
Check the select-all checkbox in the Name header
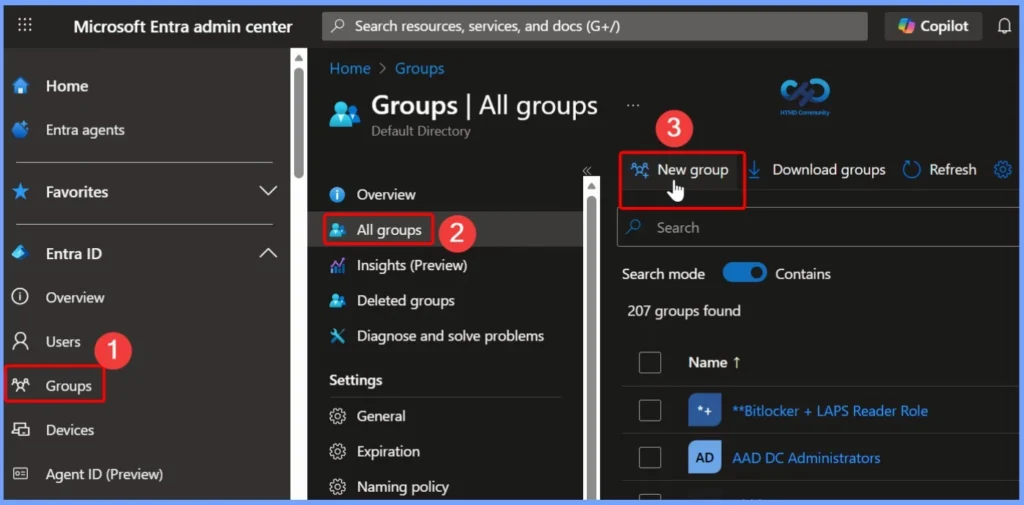click(x=650, y=363)
